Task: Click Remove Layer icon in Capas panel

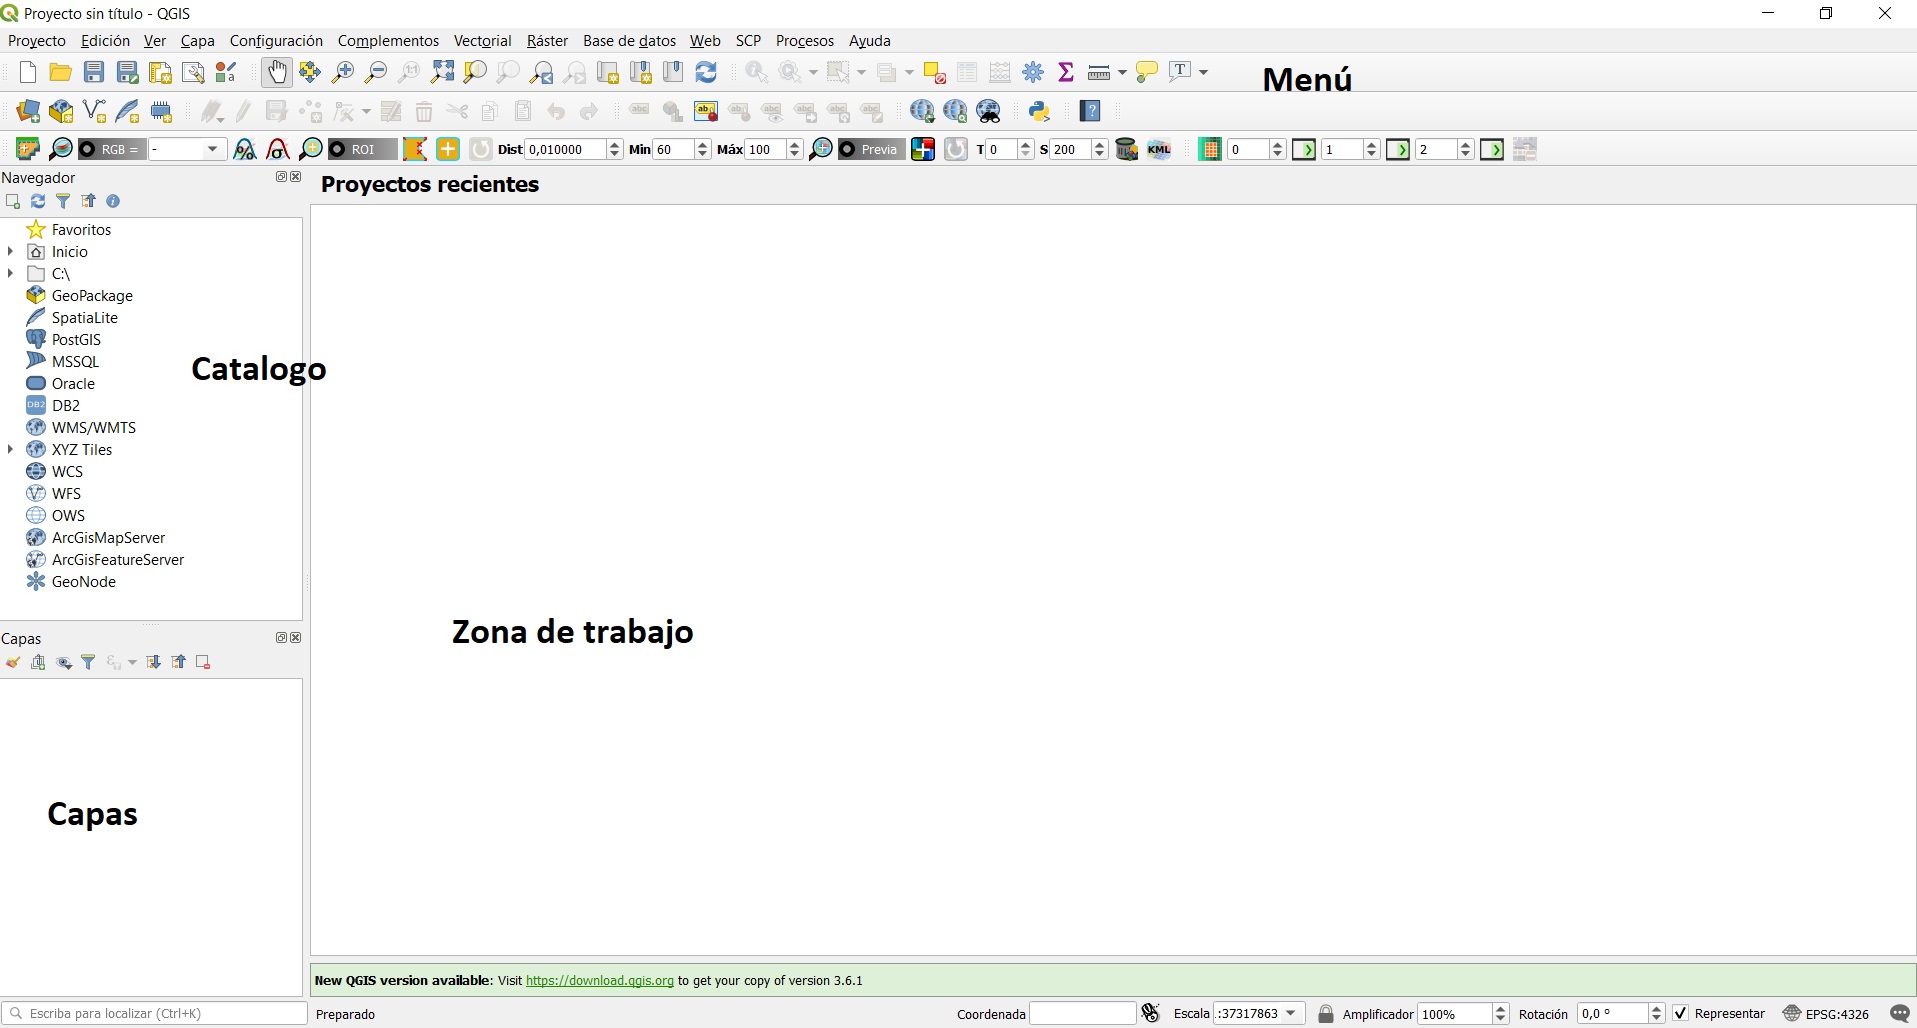Action: click(x=203, y=662)
